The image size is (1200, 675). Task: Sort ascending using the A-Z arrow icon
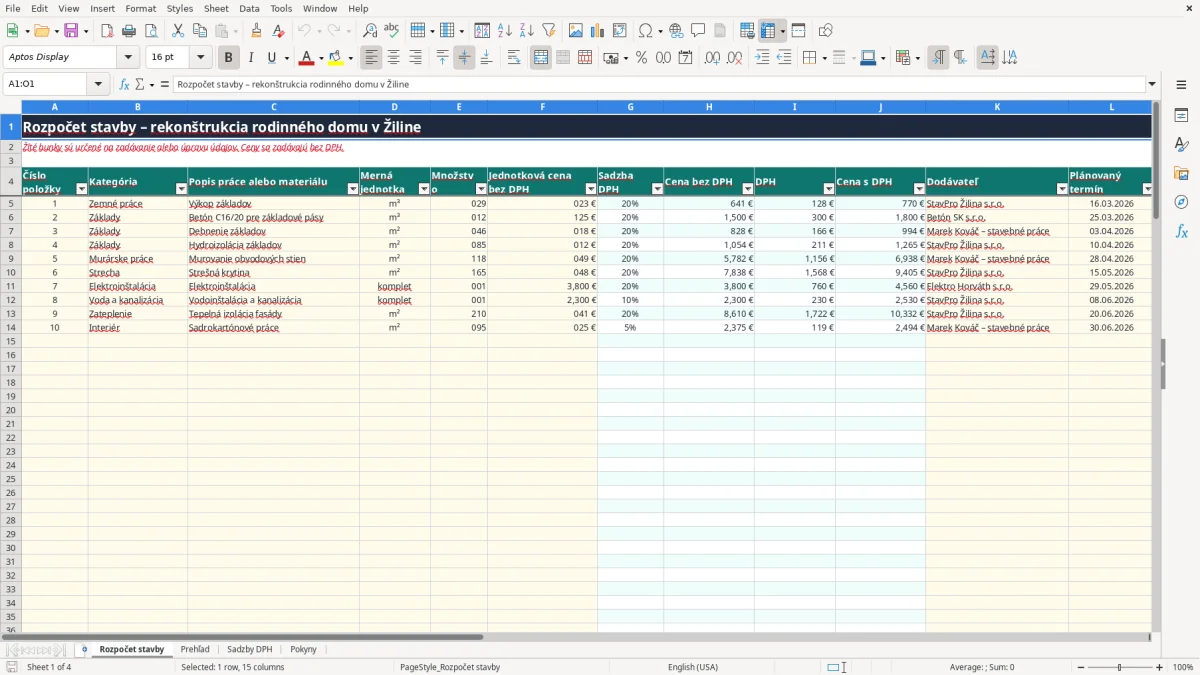point(505,31)
